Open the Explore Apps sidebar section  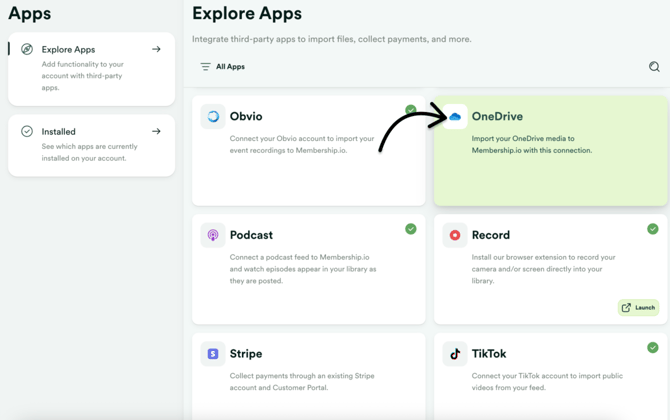pyautogui.click(x=91, y=69)
